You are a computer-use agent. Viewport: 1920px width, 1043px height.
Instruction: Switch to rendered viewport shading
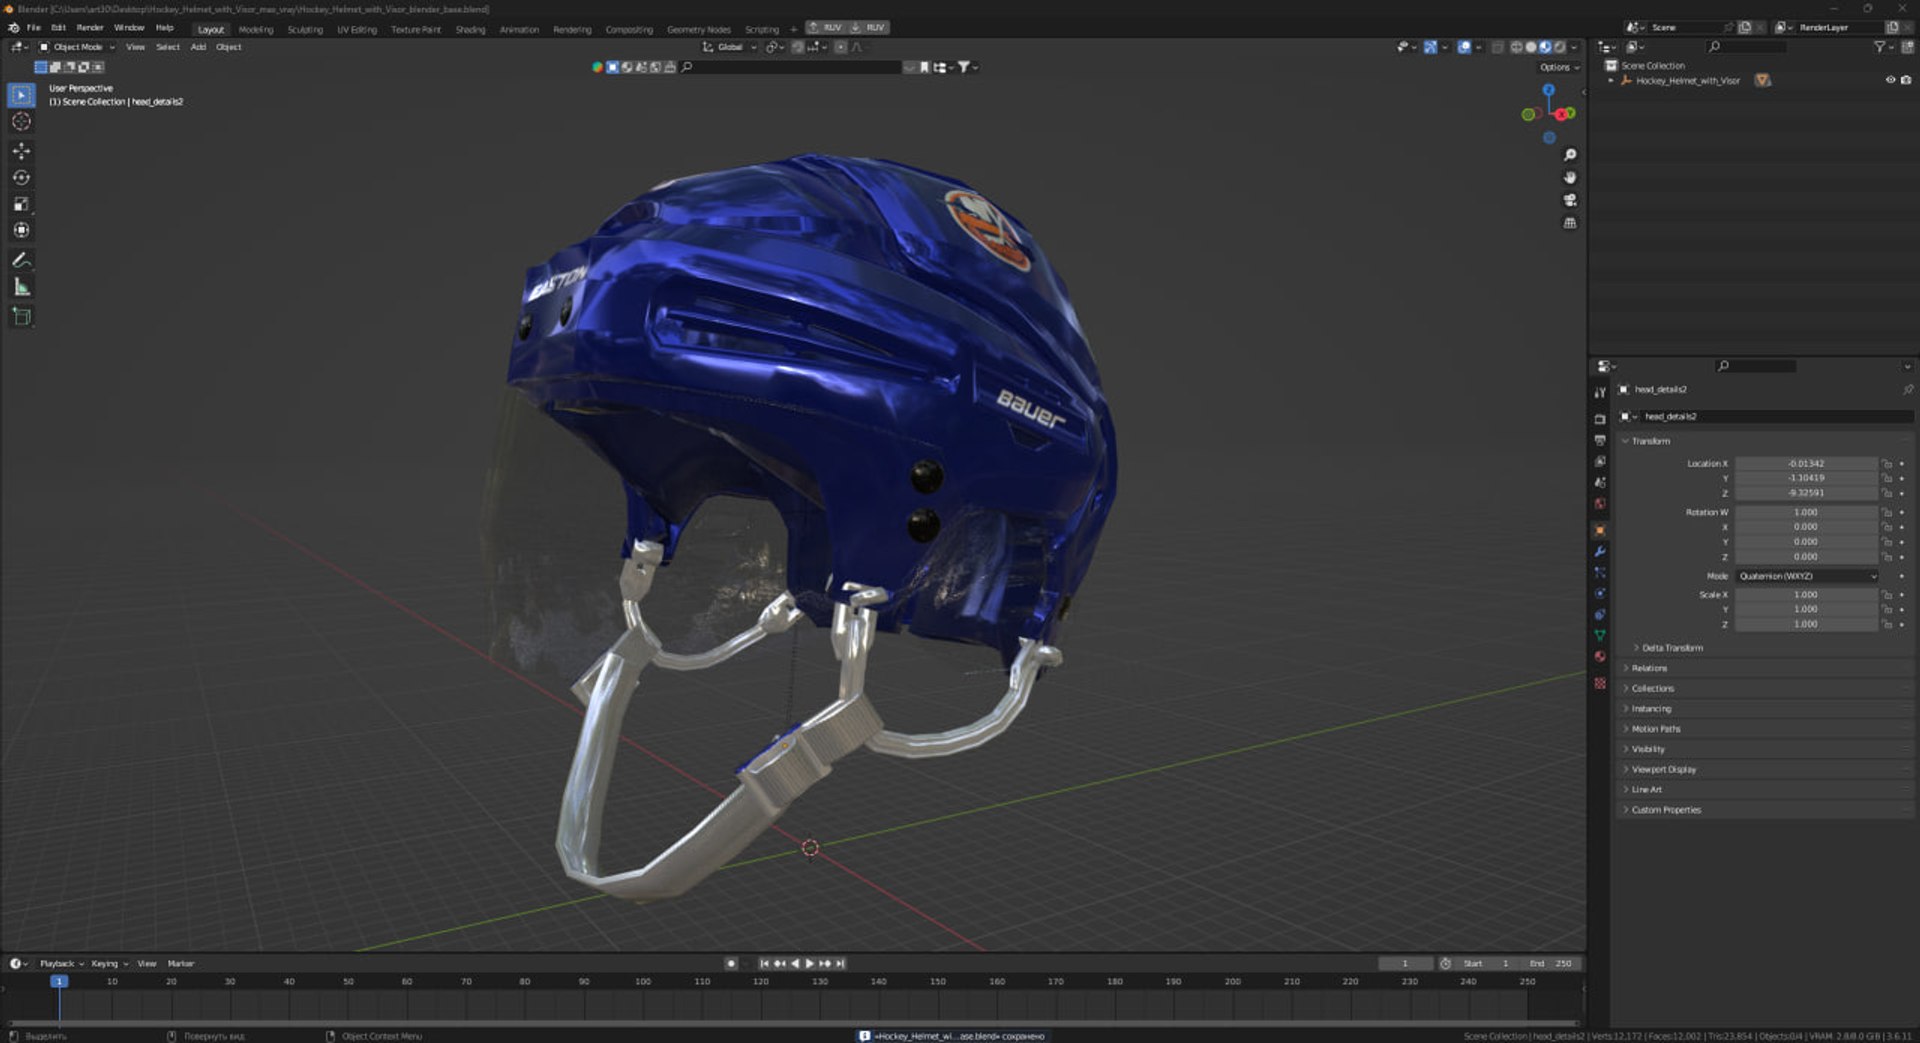tap(1559, 47)
